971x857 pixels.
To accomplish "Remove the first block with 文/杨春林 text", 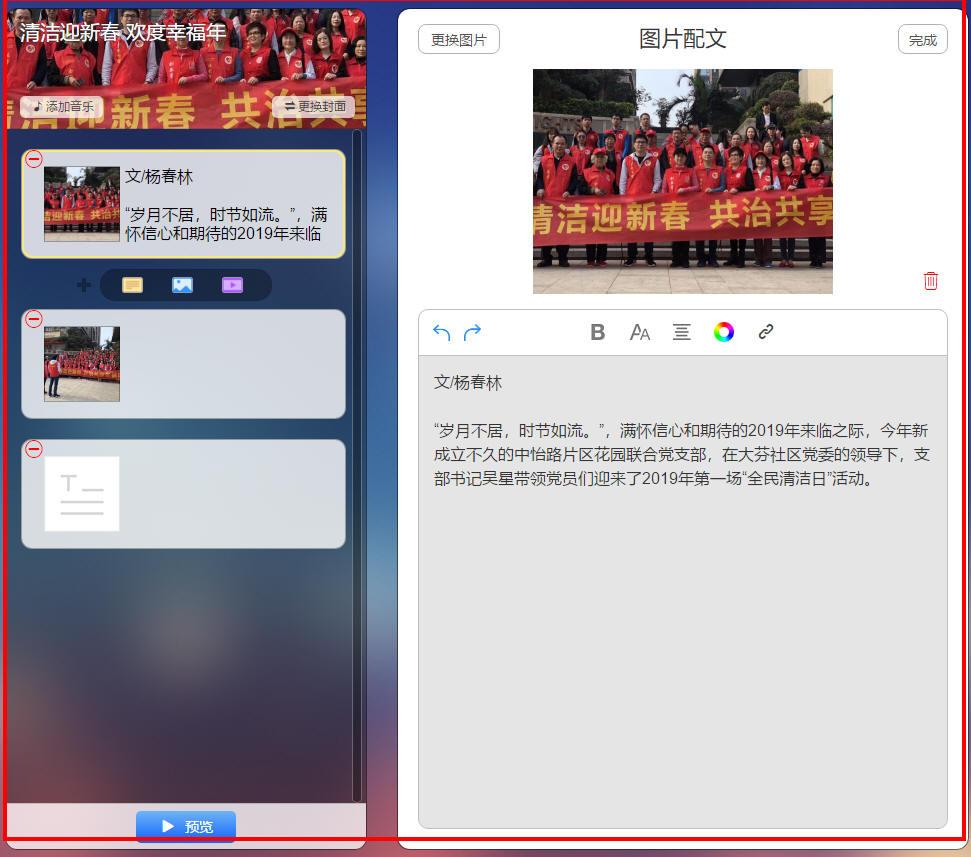I will (x=34, y=159).
